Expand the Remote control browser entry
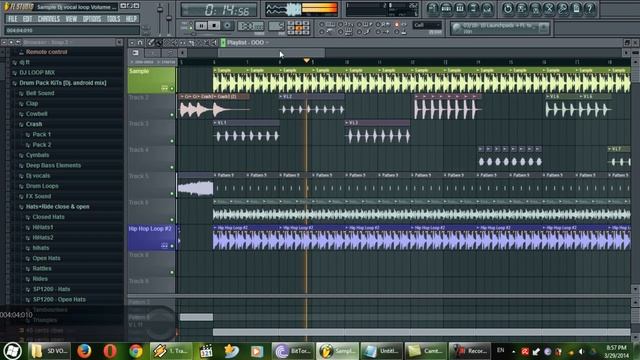The width and height of the screenshot is (640, 360). tap(46, 52)
